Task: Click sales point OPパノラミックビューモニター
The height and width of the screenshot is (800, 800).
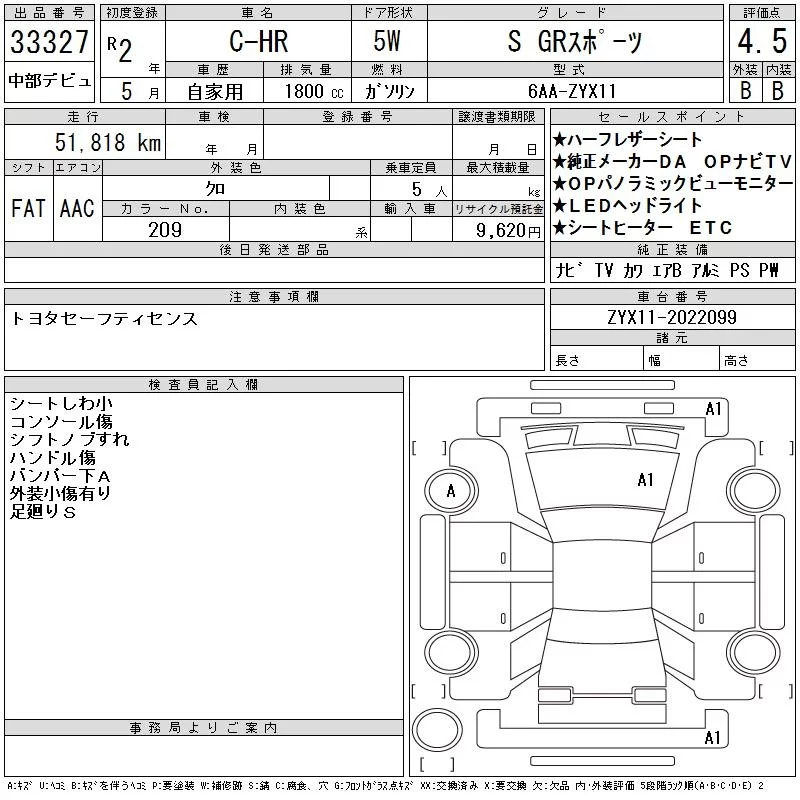Action: click(673, 183)
